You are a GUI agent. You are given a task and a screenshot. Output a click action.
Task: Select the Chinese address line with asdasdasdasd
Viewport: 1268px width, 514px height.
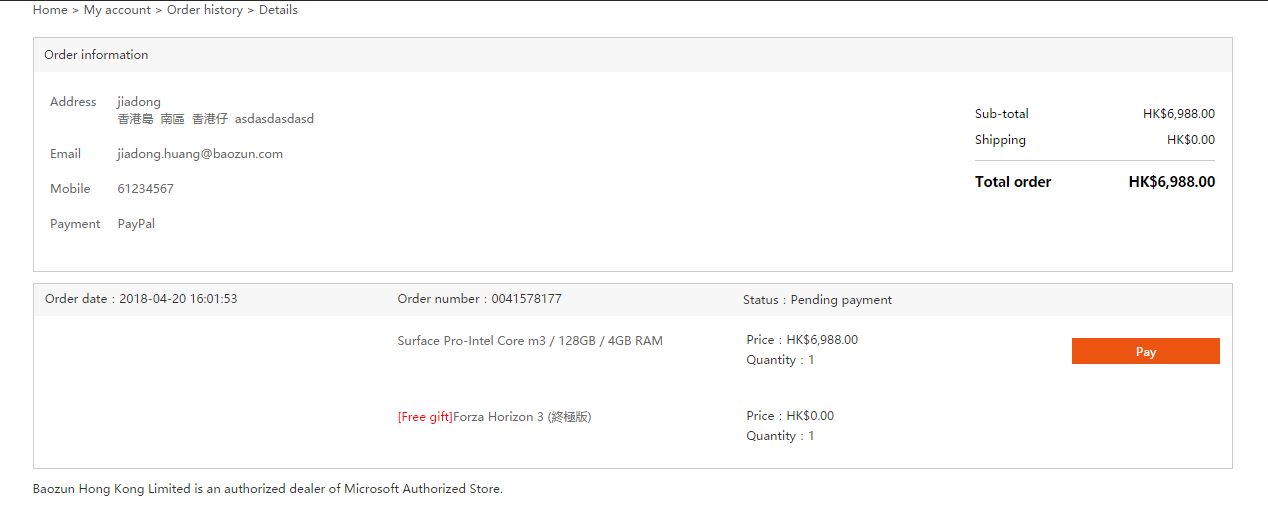tap(216, 119)
